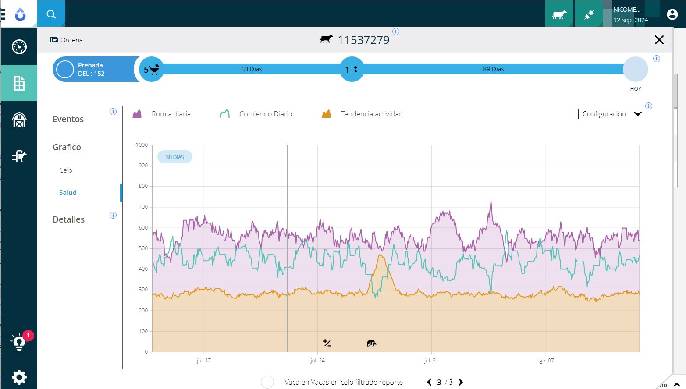Click the cow event icon at chart bottom

coord(371,343)
